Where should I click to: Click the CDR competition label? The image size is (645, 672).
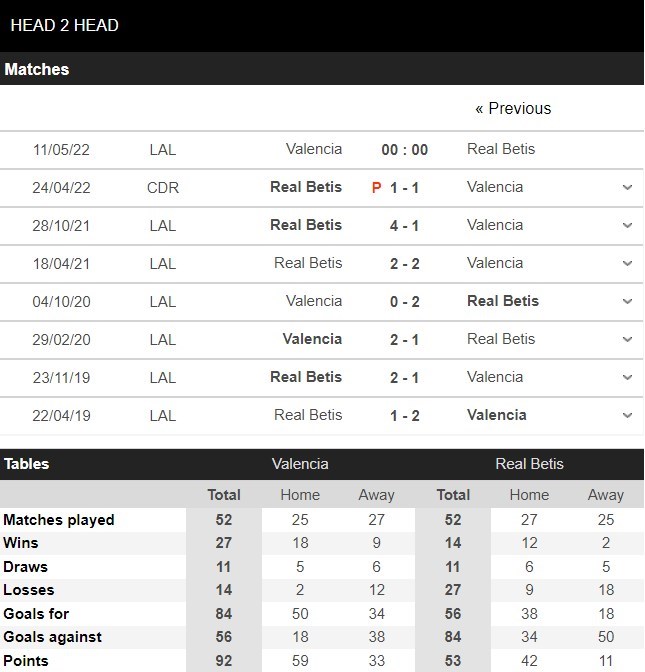[x=162, y=187]
